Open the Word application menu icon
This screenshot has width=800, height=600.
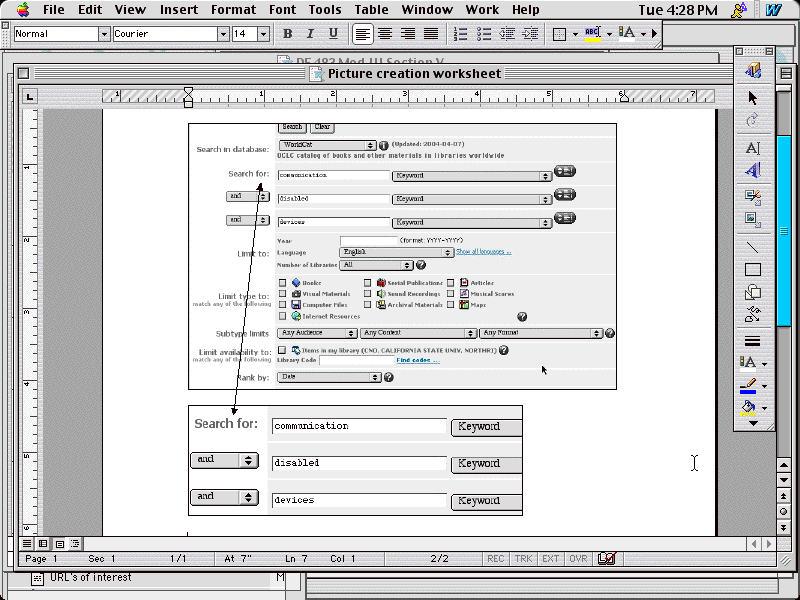click(774, 10)
